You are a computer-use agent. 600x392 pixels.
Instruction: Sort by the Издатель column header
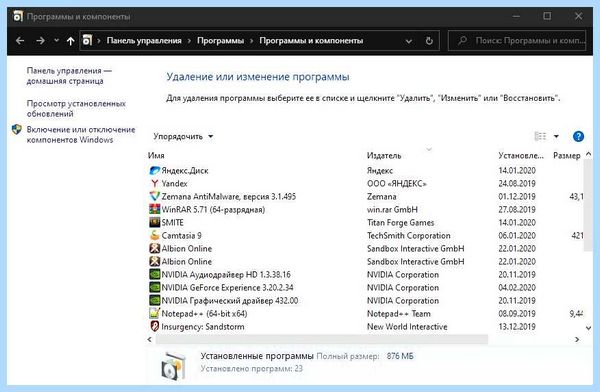[x=384, y=156]
